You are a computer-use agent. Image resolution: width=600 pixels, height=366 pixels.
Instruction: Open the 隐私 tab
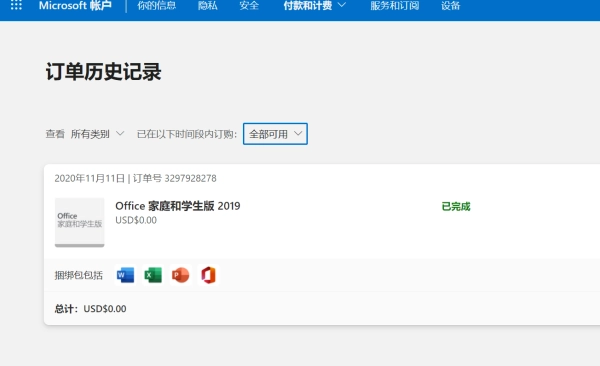208,5
